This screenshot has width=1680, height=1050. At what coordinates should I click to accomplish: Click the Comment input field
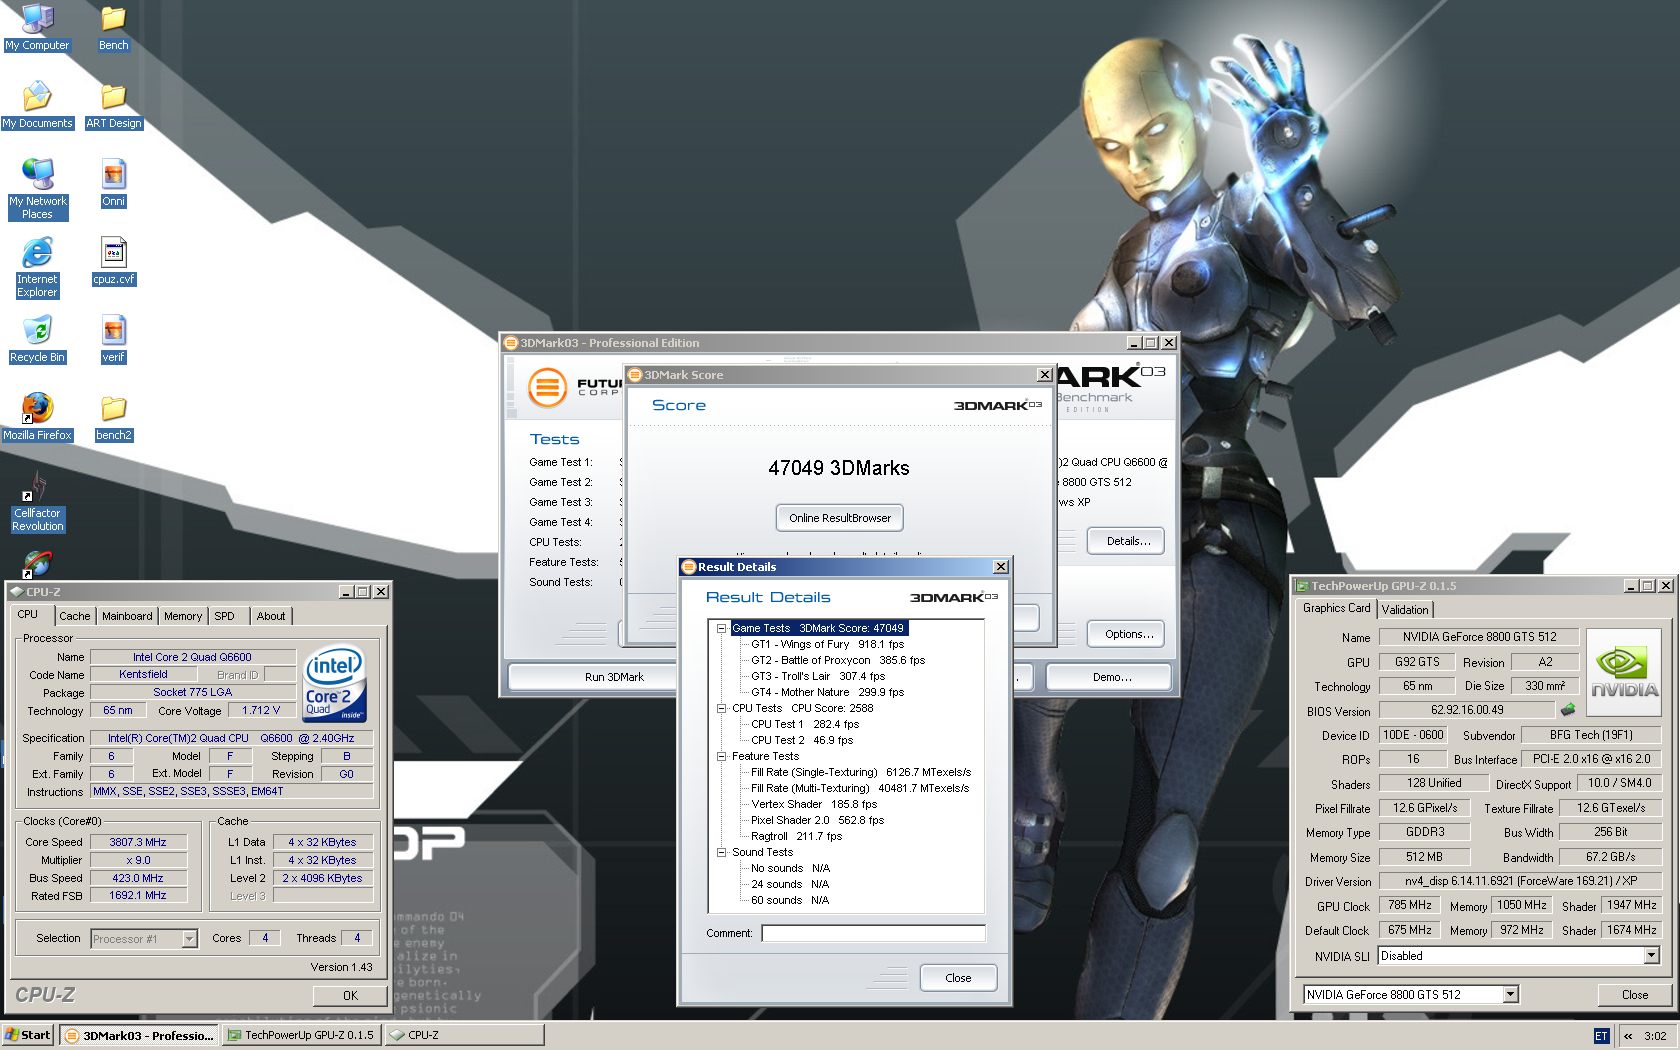[873, 933]
